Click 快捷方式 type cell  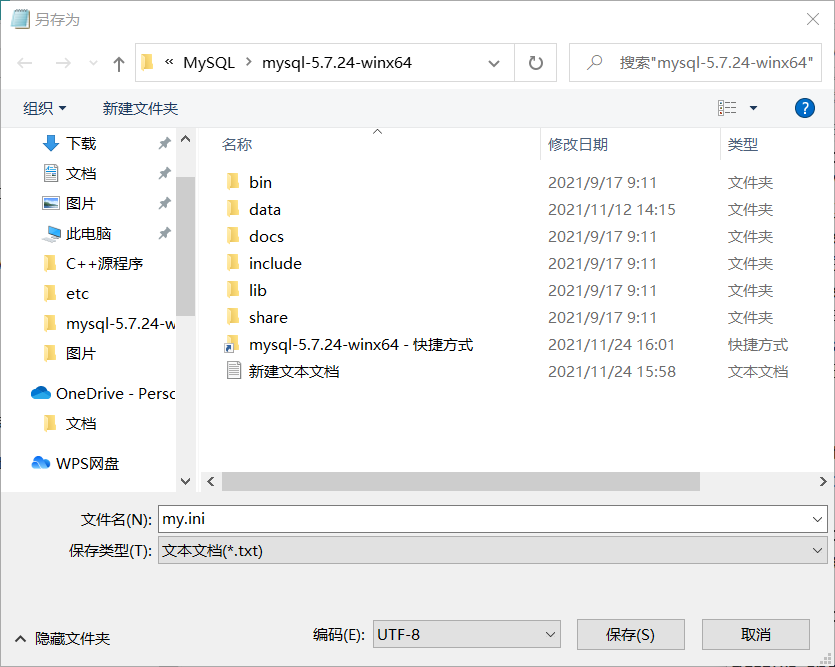(758, 344)
